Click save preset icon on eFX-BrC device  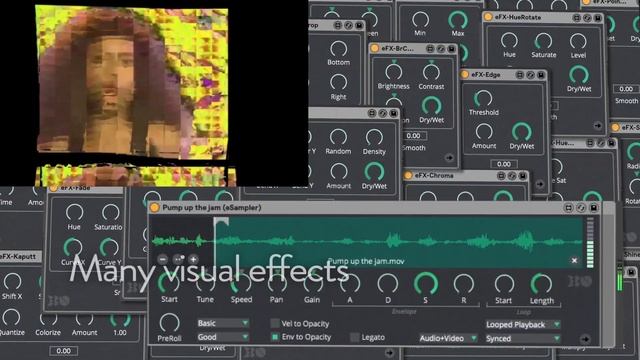451,49
